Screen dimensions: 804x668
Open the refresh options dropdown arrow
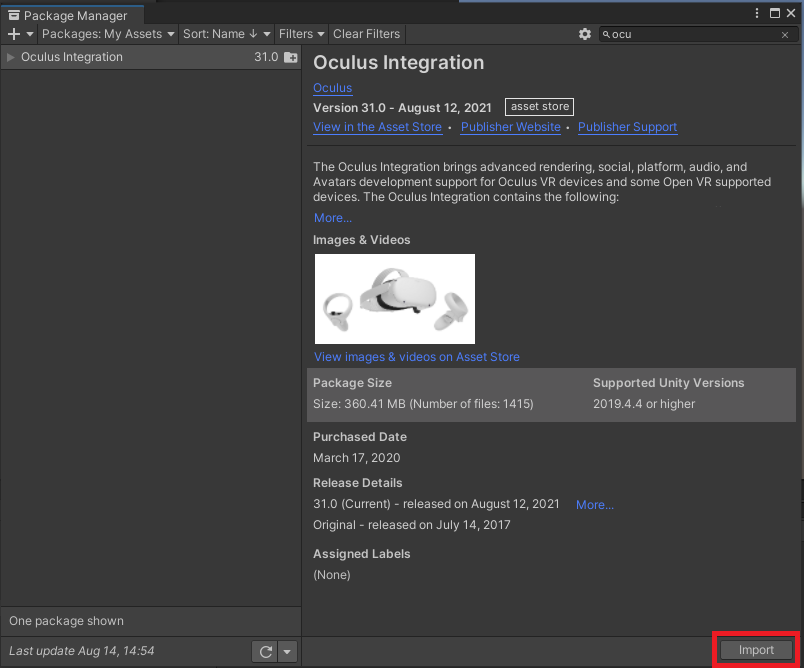click(287, 652)
